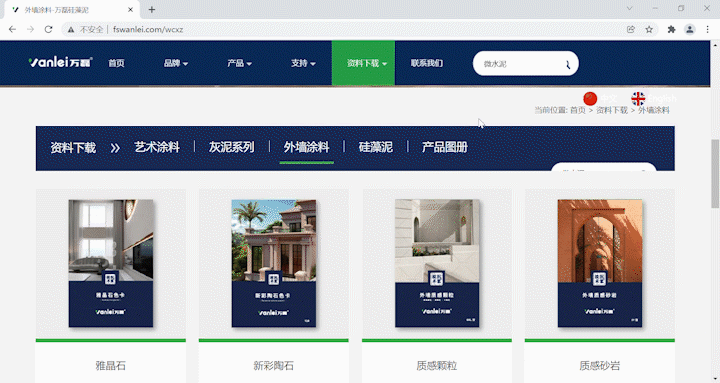The image size is (720, 383).
Task: Open the browser profile avatar icon
Action: (690, 29)
